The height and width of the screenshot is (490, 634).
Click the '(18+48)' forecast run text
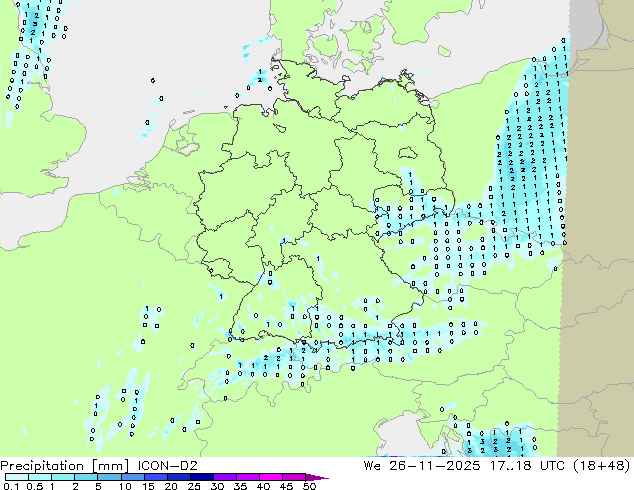(602, 465)
